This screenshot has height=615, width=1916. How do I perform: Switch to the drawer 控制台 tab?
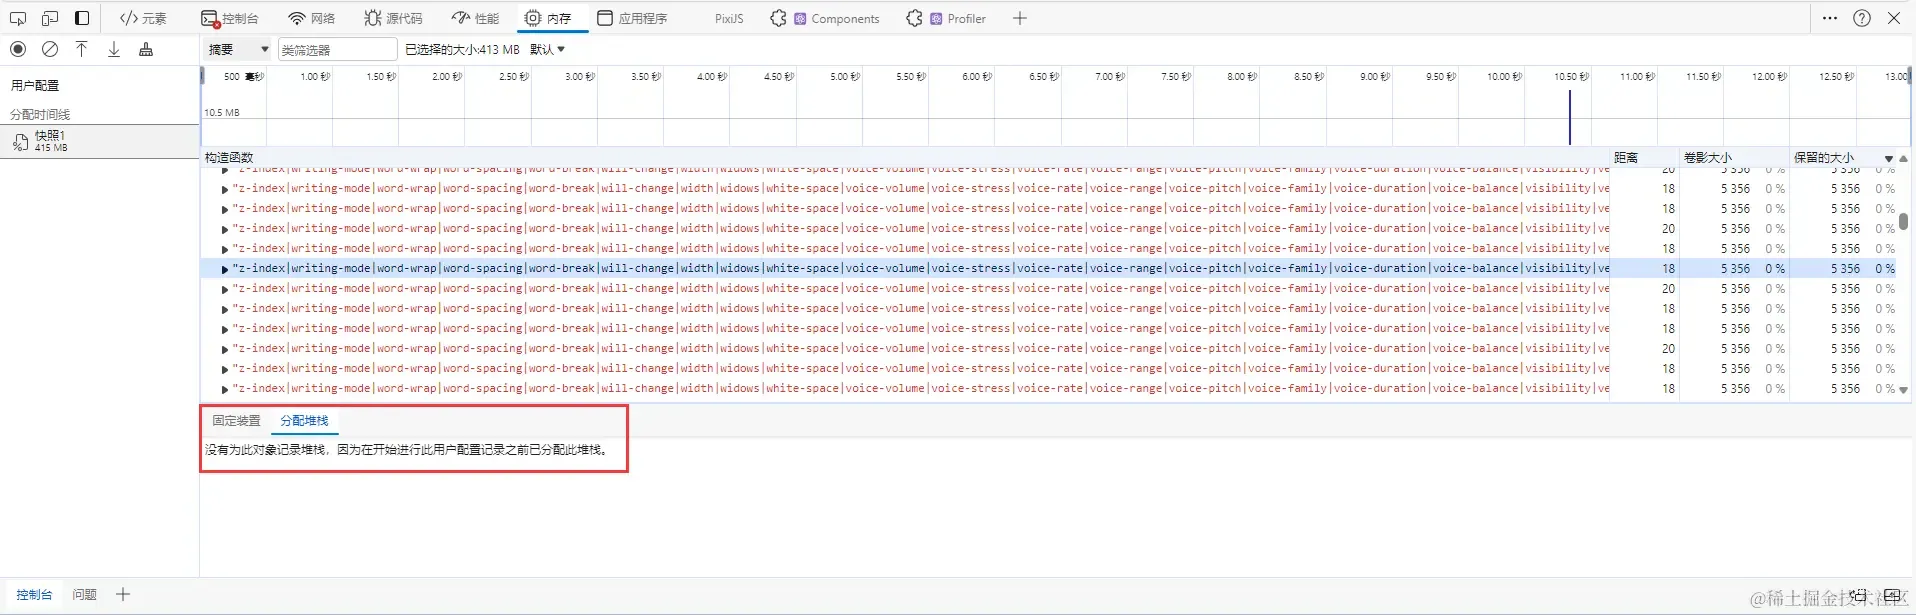[34, 594]
